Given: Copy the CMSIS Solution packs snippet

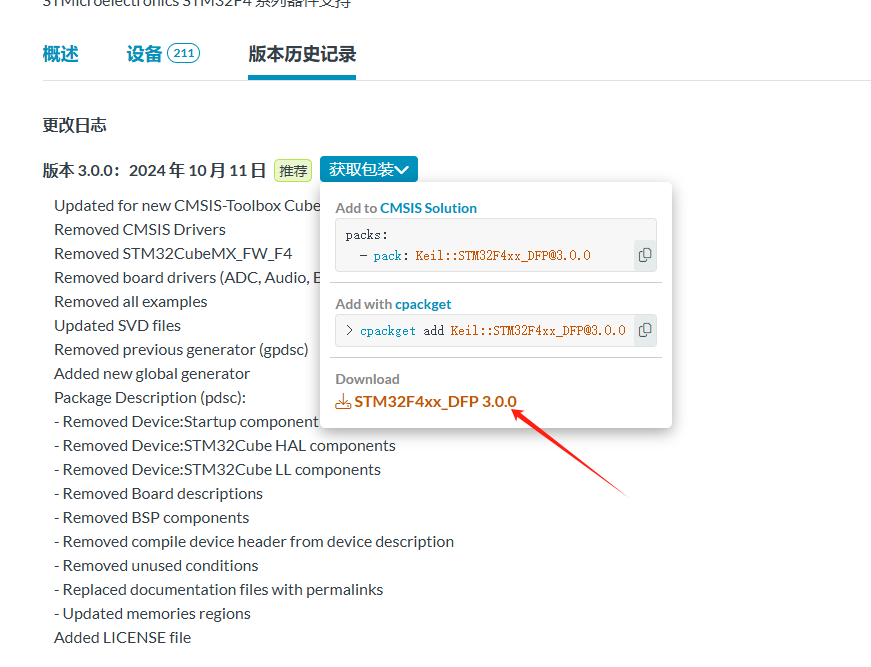Looking at the screenshot, I should coord(645,255).
